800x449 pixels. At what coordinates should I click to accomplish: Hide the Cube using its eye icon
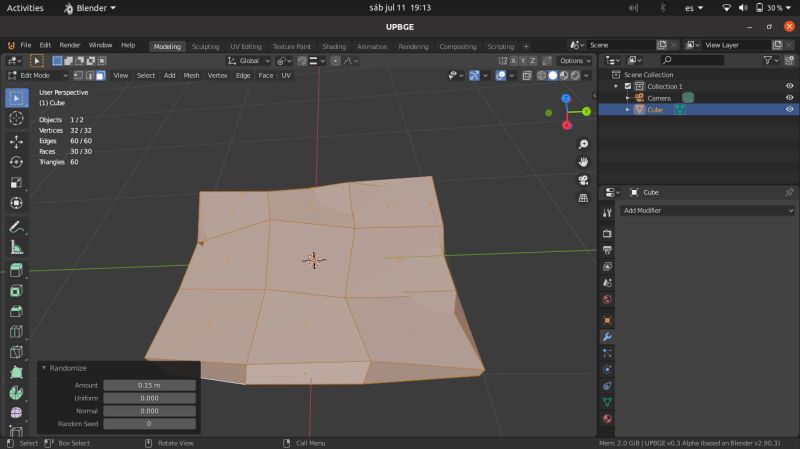[789, 109]
